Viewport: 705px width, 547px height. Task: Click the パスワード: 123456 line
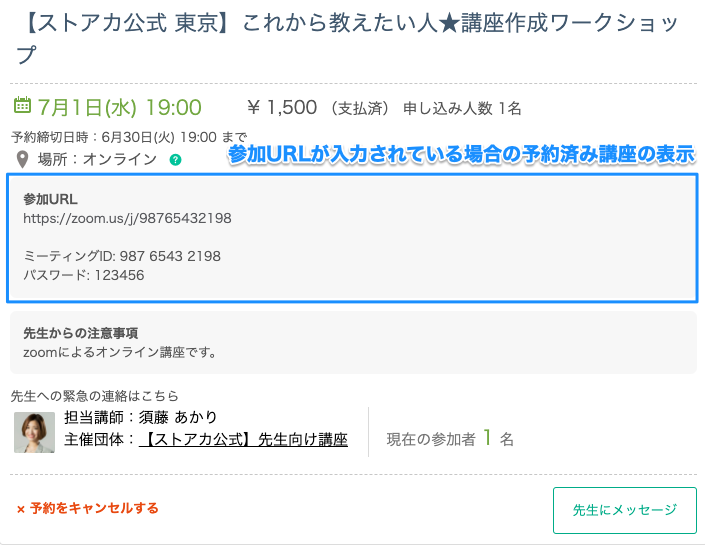coord(83,274)
